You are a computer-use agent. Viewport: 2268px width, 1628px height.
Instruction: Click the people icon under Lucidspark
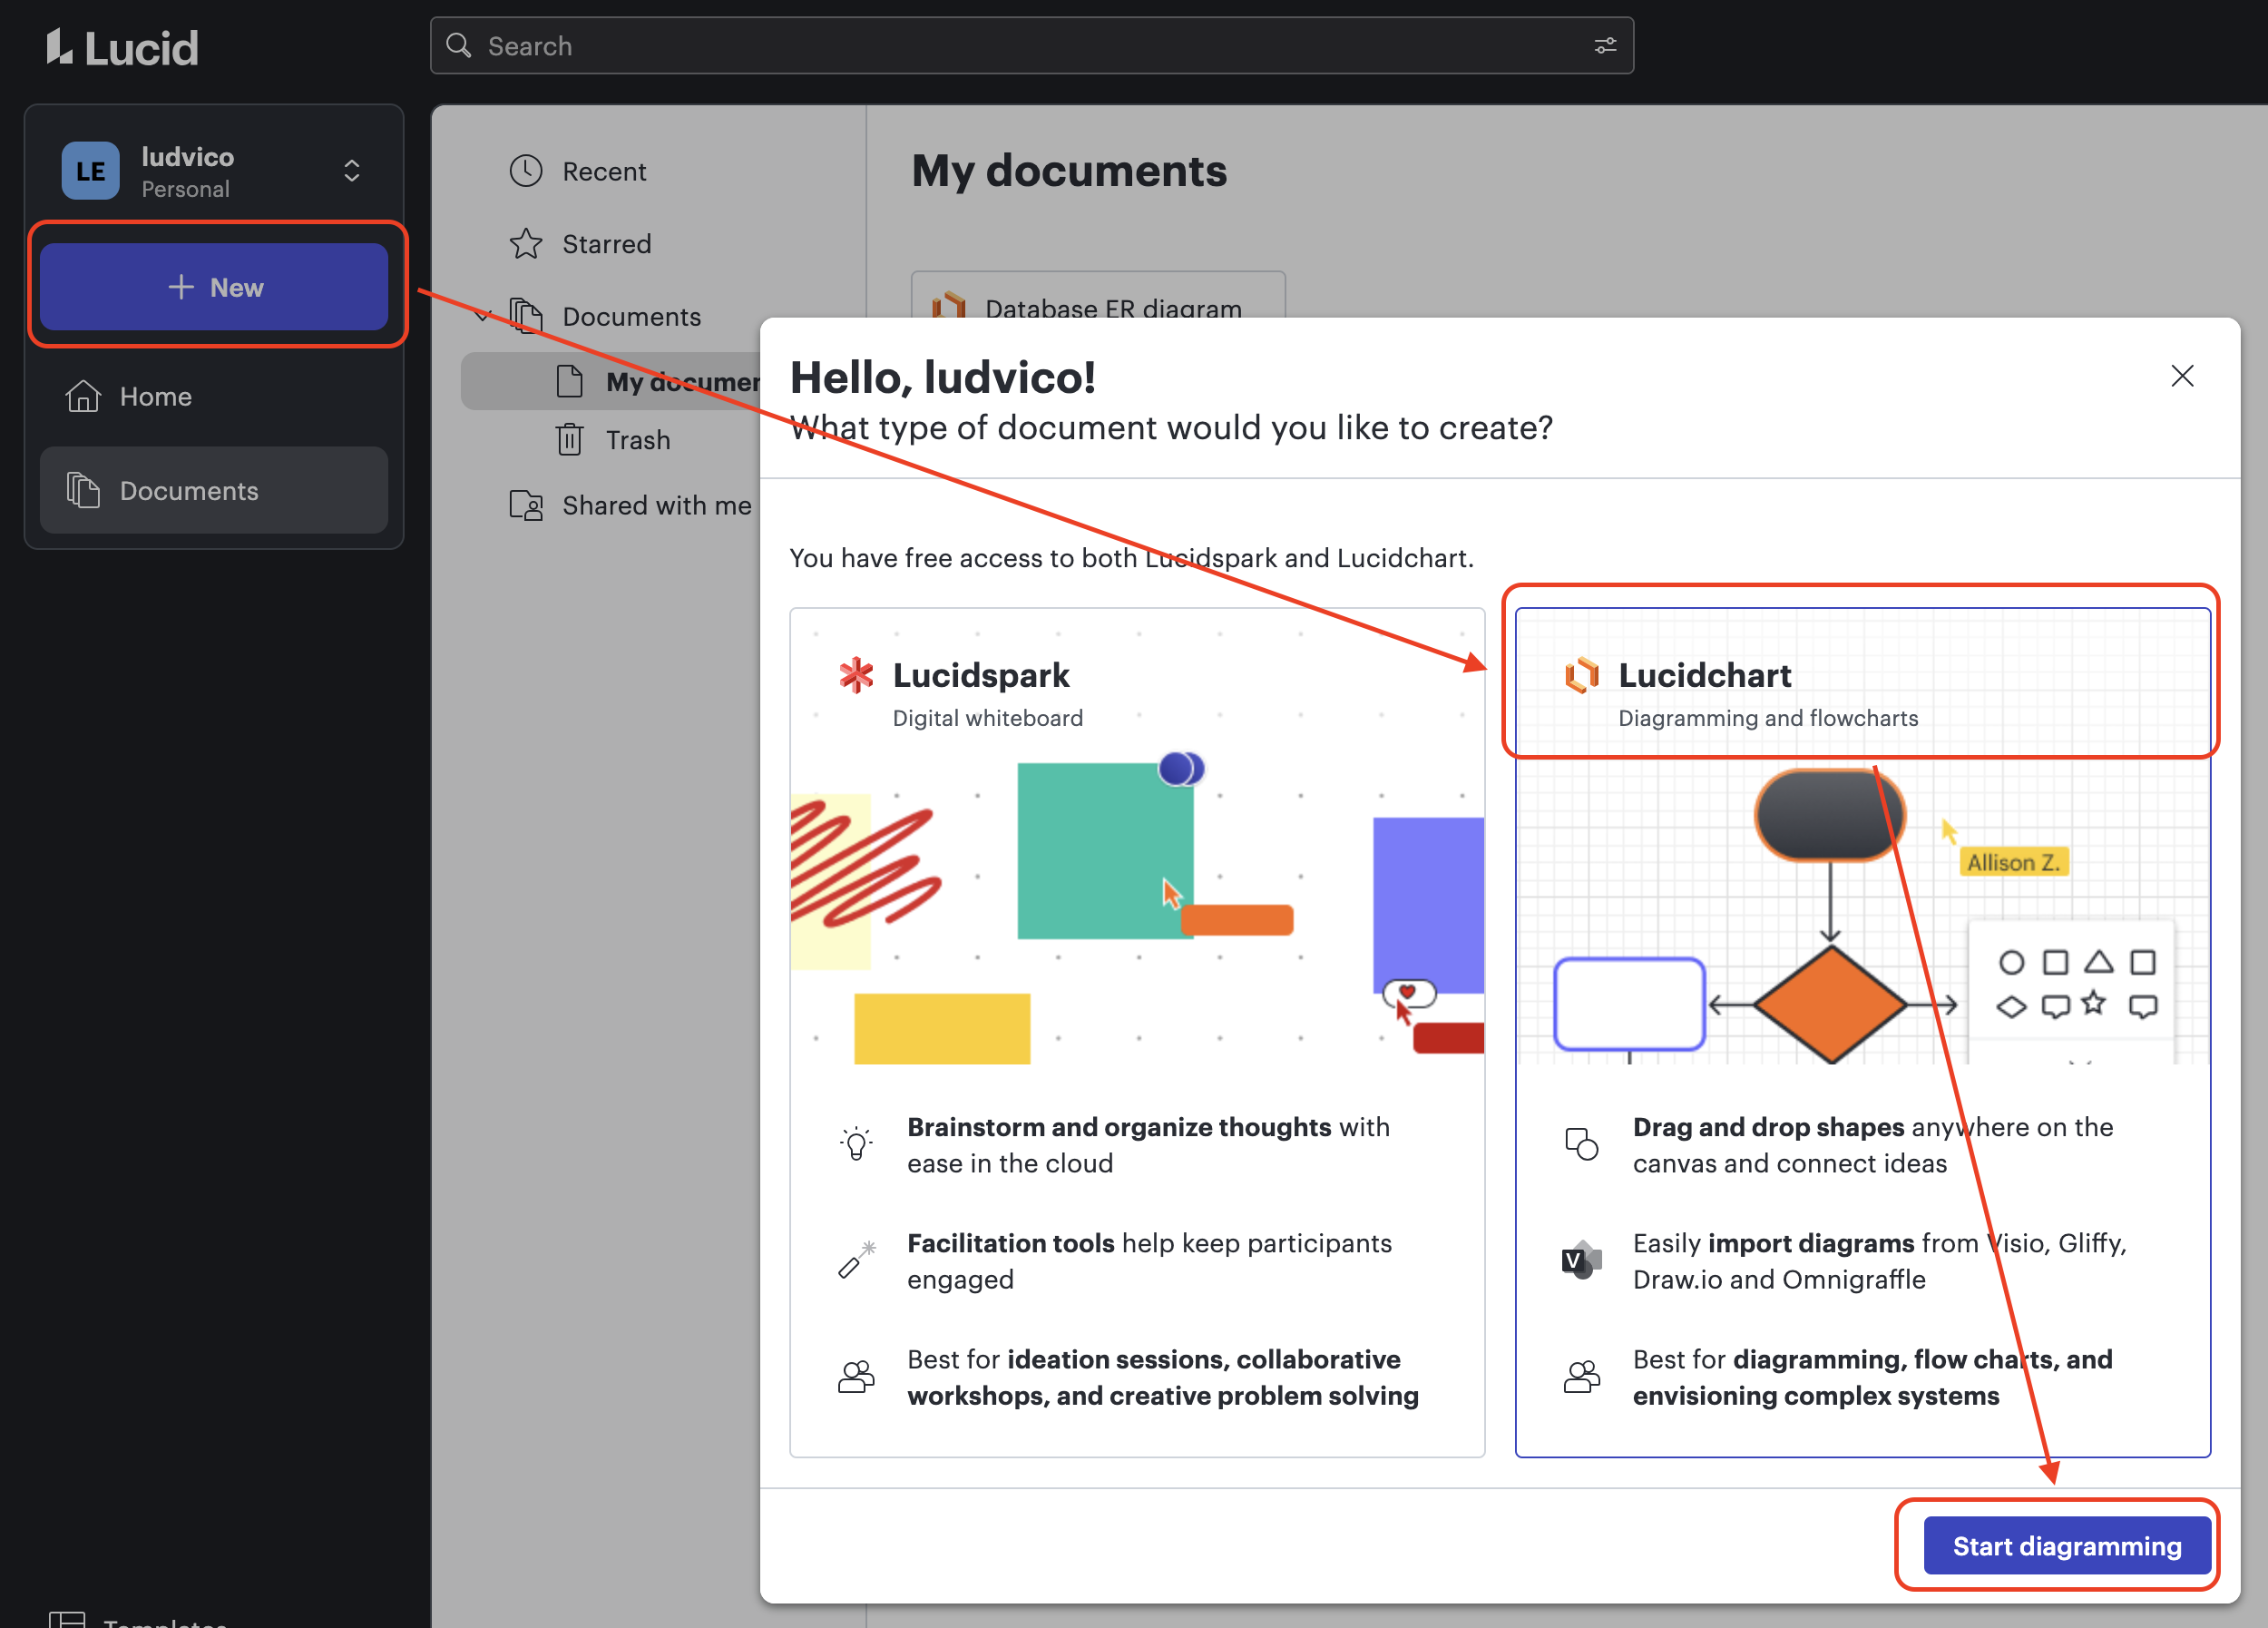(856, 1377)
